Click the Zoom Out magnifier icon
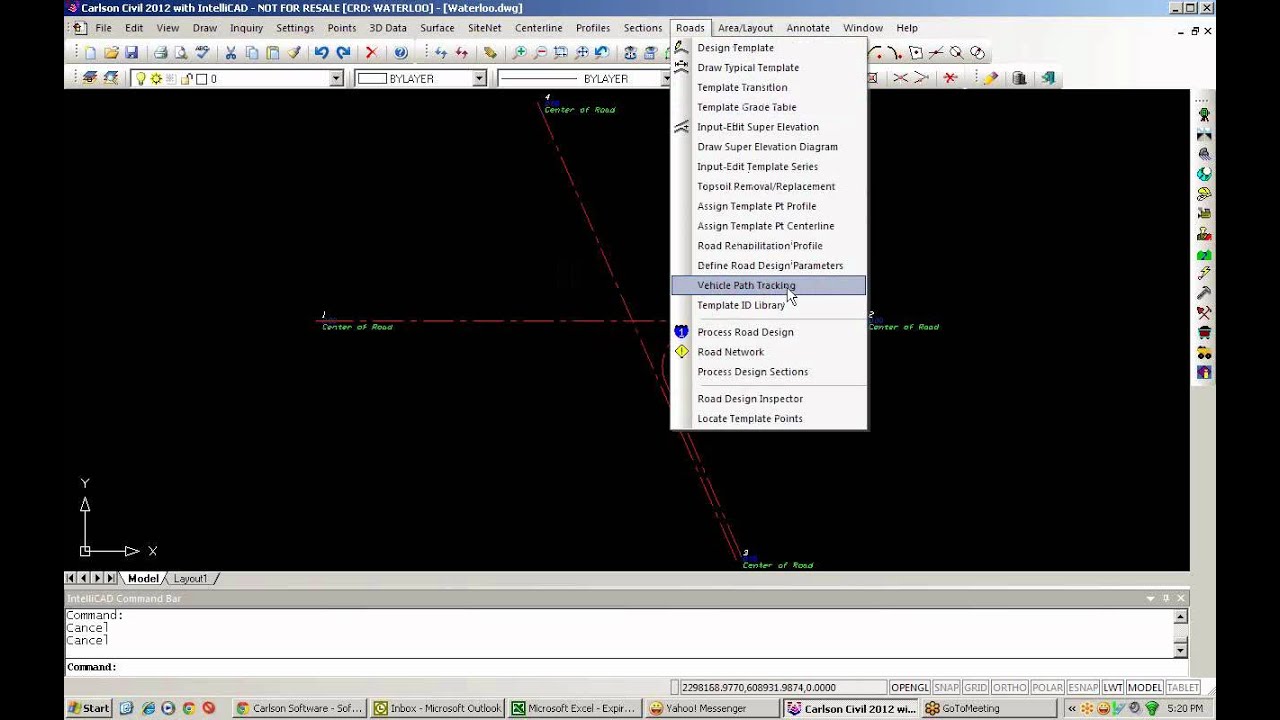This screenshot has width=1280, height=720. pyautogui.click(x=540, y=53)
